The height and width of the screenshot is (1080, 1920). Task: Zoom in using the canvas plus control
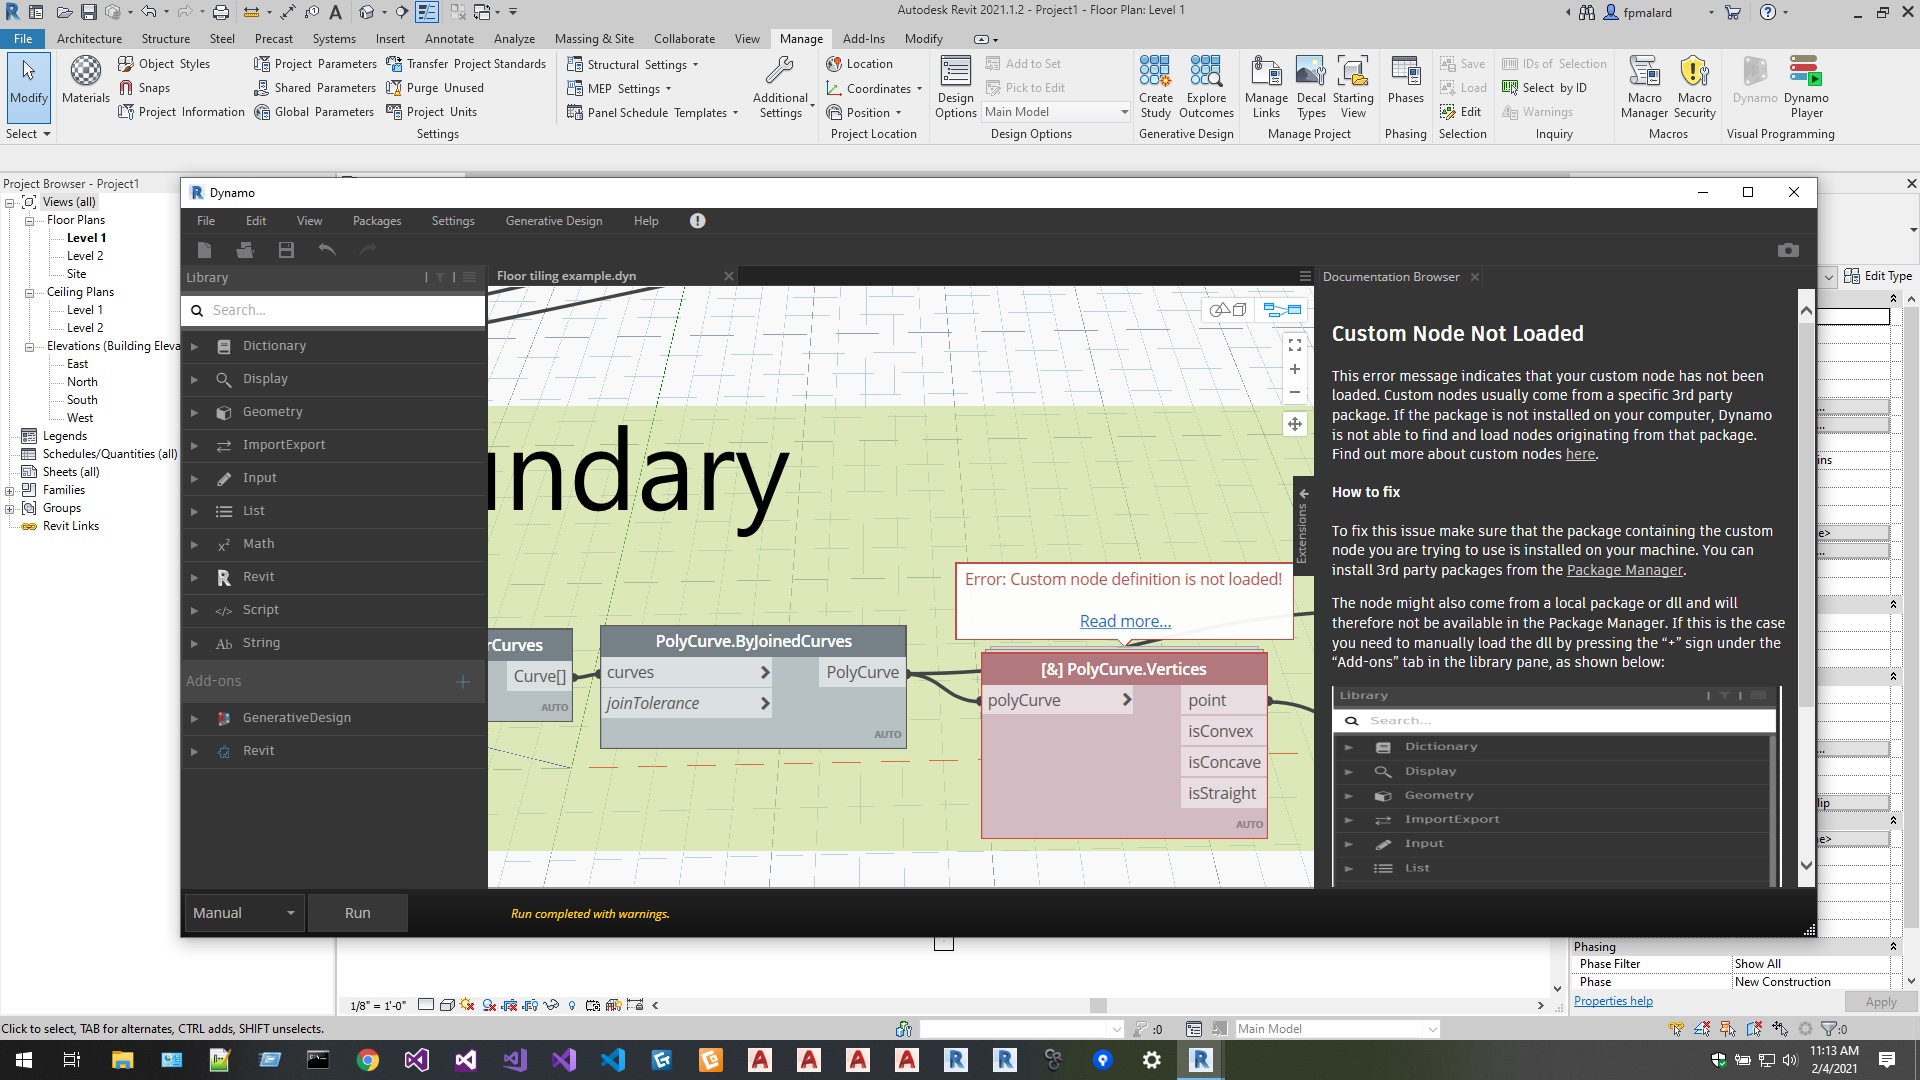pos(1295,369)
